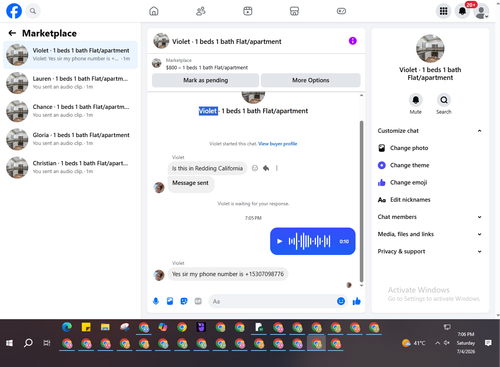Send a thumbs-up like from composer

(357, 301)
